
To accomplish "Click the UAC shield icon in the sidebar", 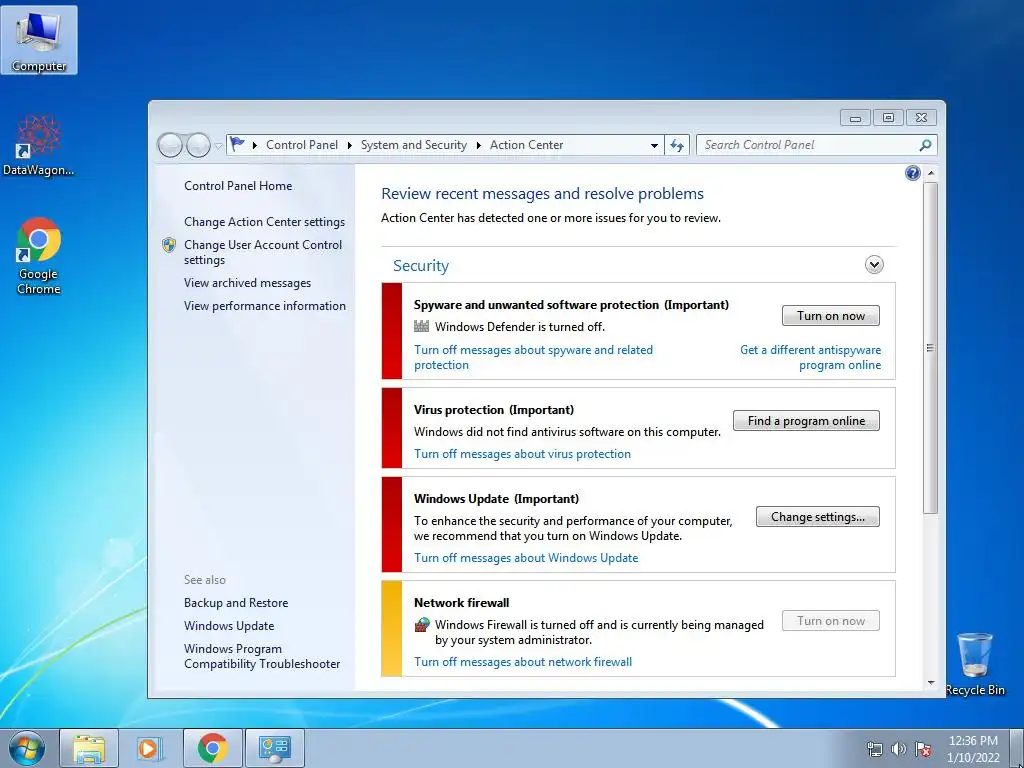I will (168, 245).
